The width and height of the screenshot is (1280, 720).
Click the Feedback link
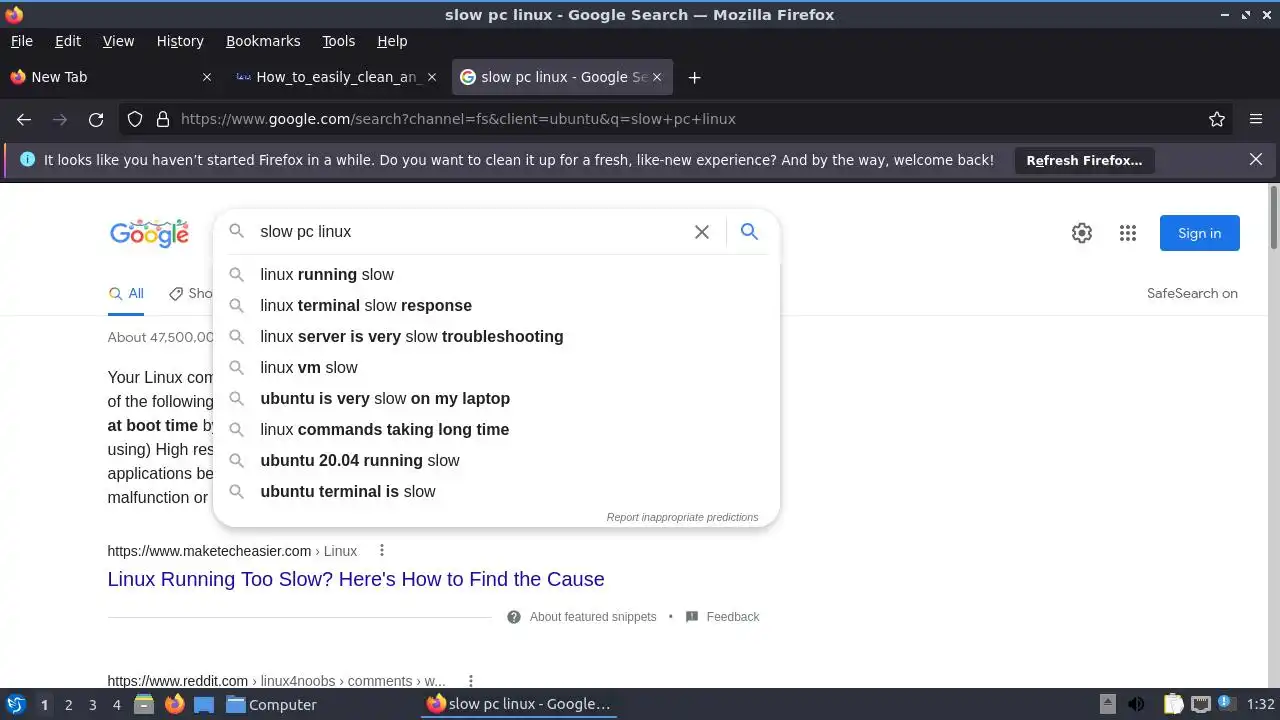733,617
